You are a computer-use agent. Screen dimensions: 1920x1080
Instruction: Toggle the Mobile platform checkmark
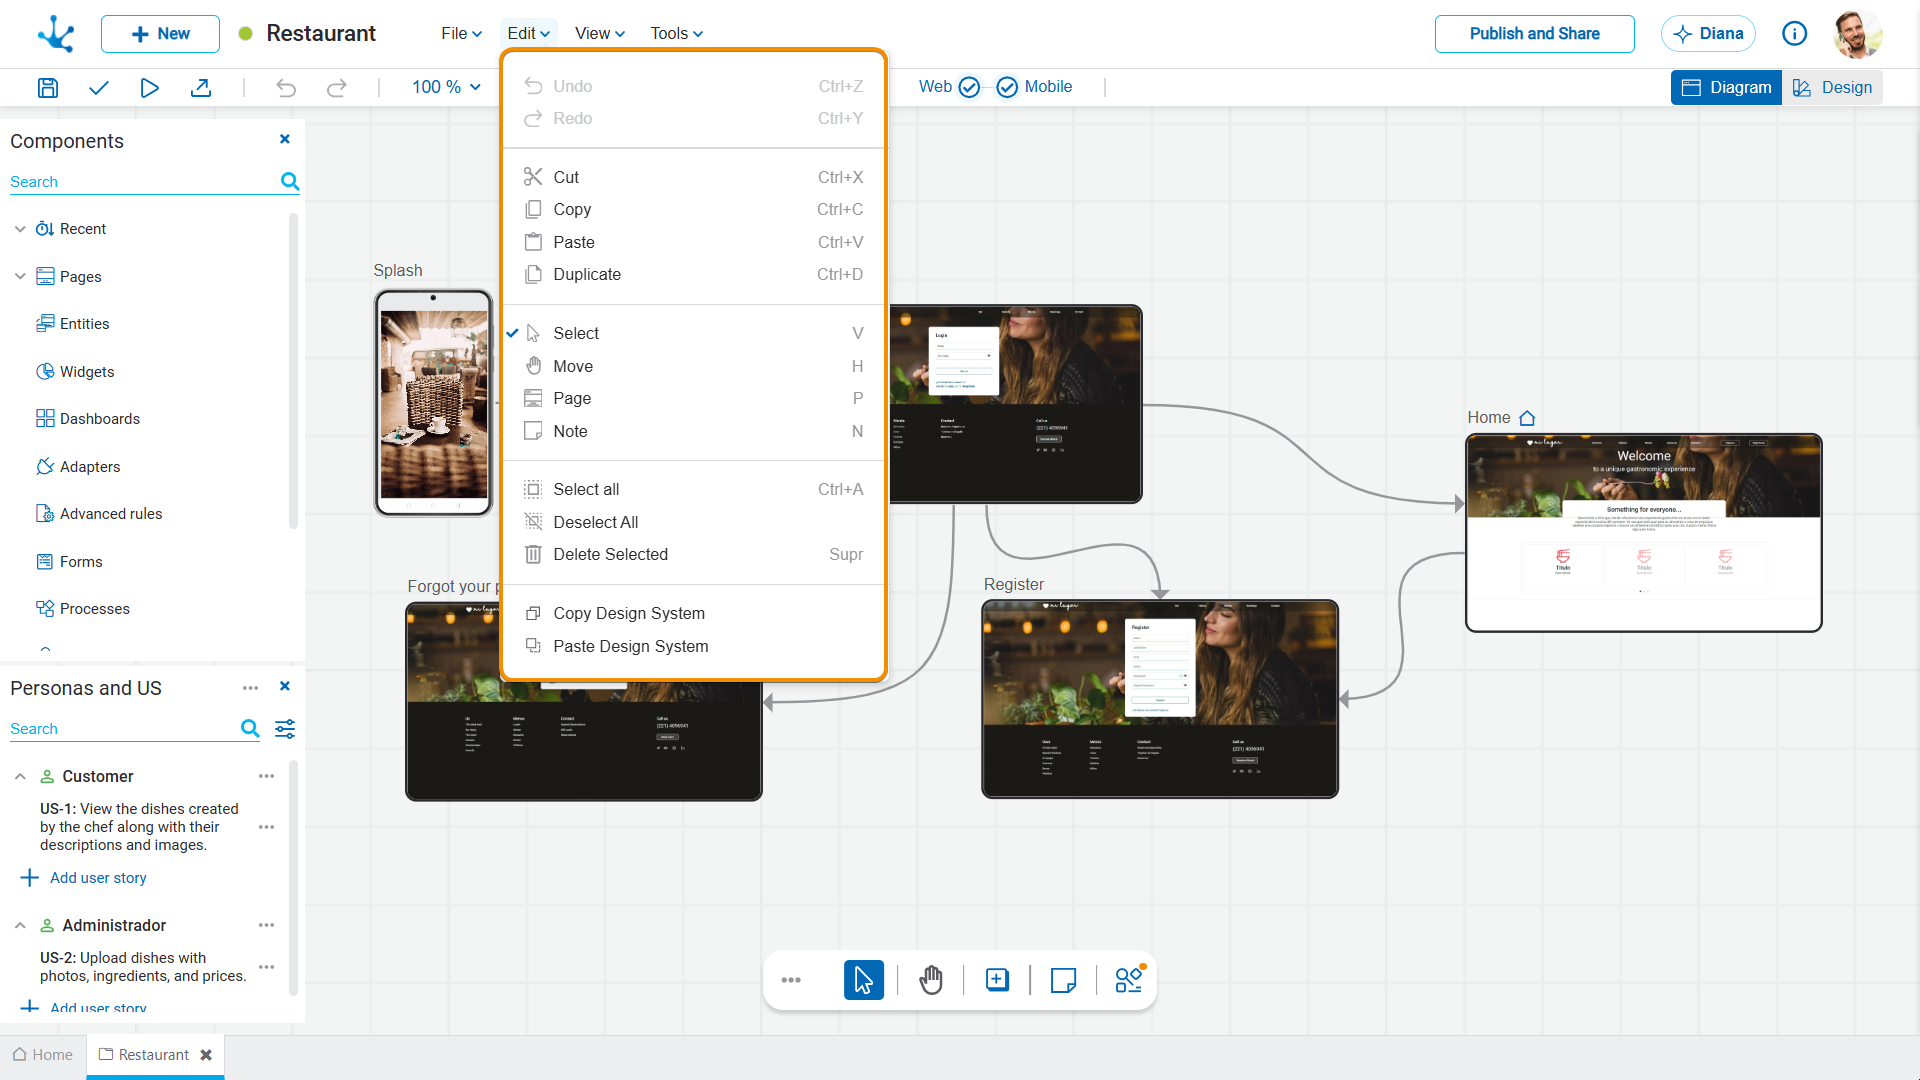[x=1007, y=87]
